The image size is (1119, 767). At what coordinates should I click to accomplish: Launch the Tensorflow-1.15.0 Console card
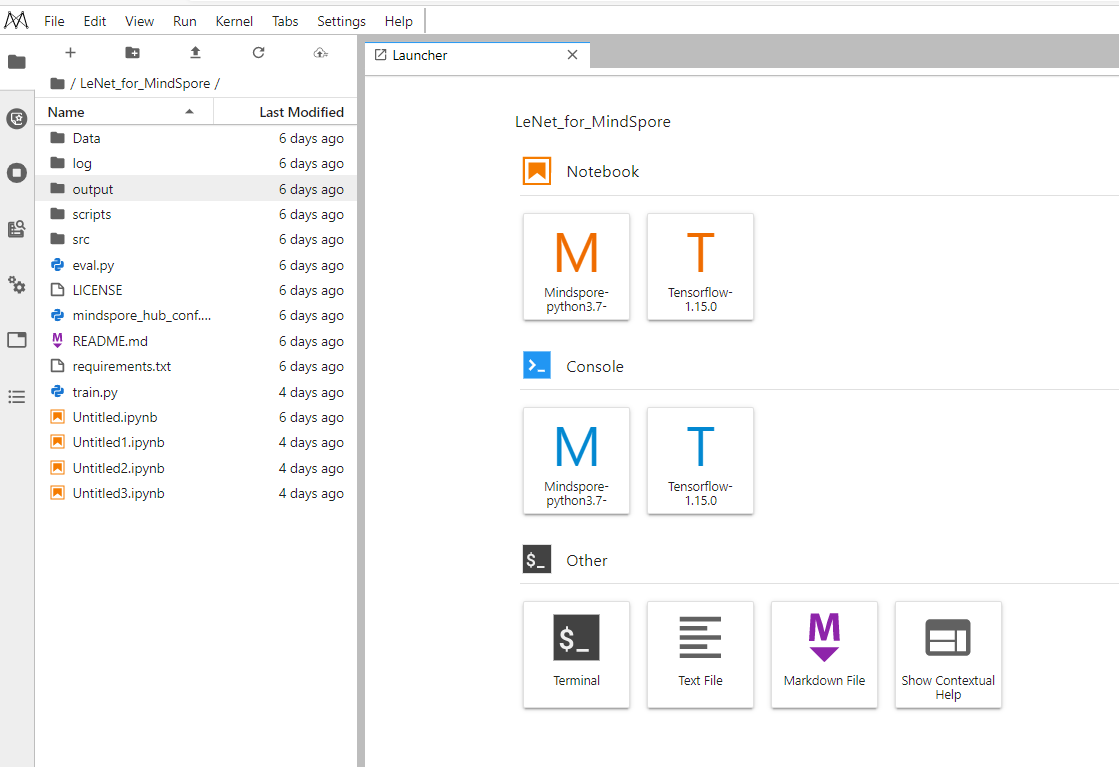(x=700, y=461)
